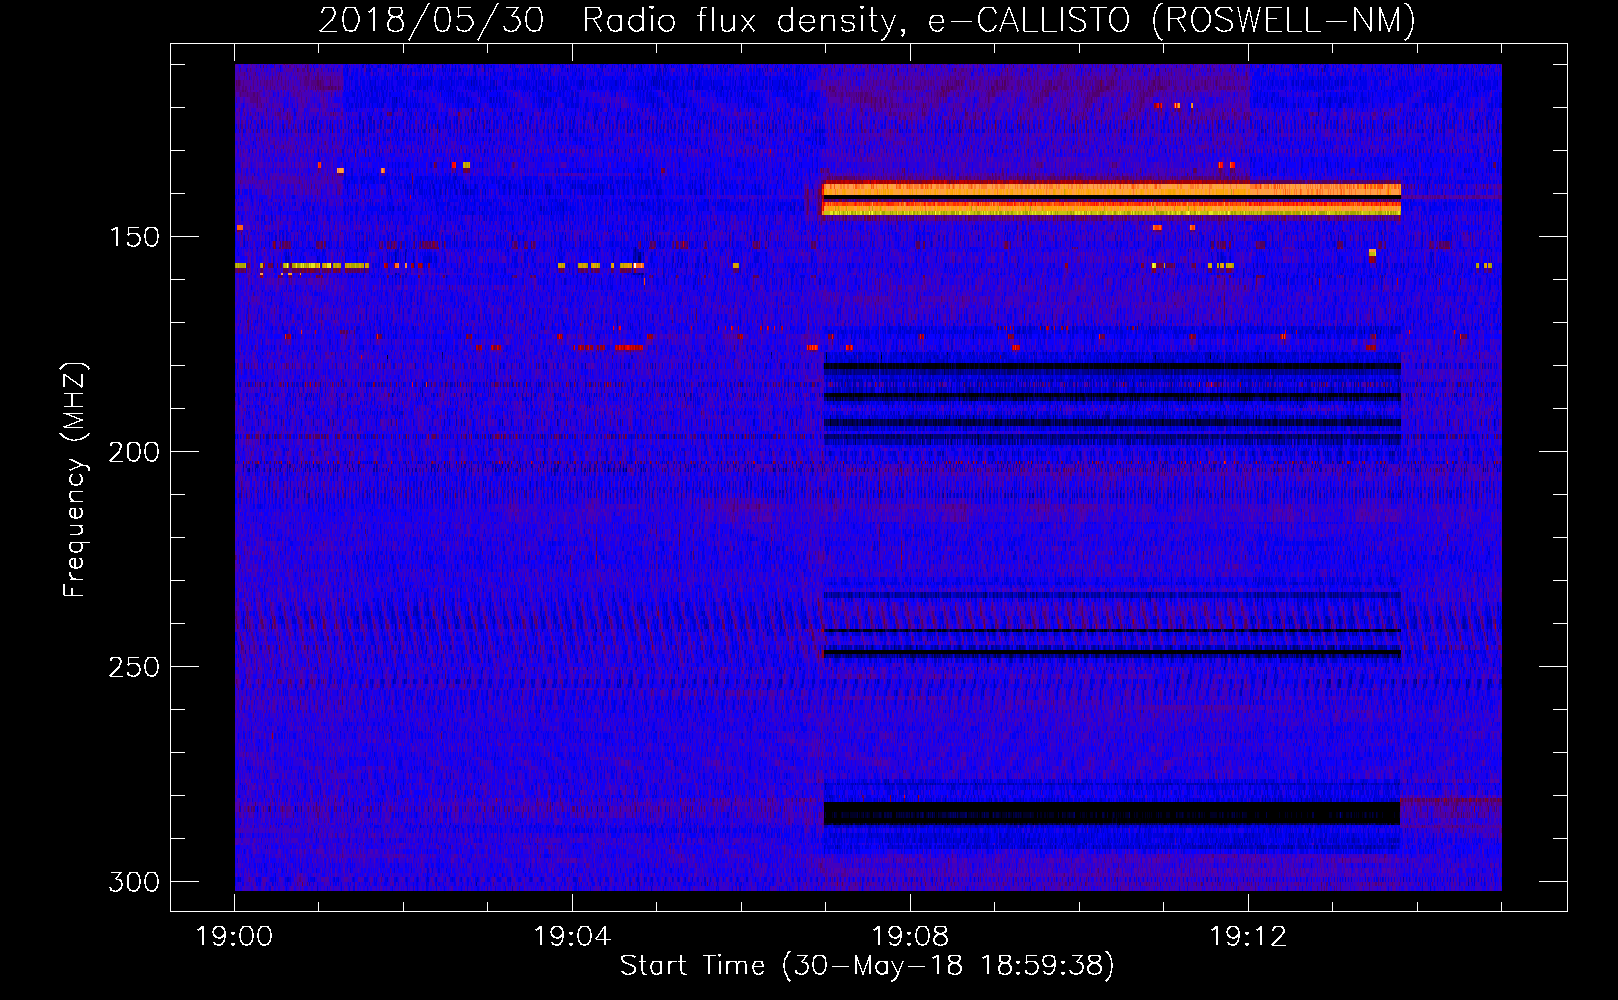
Task: Click the 'Start Time (30-May-18 18:59:38)' label
Action: click(x=867, y=966)
